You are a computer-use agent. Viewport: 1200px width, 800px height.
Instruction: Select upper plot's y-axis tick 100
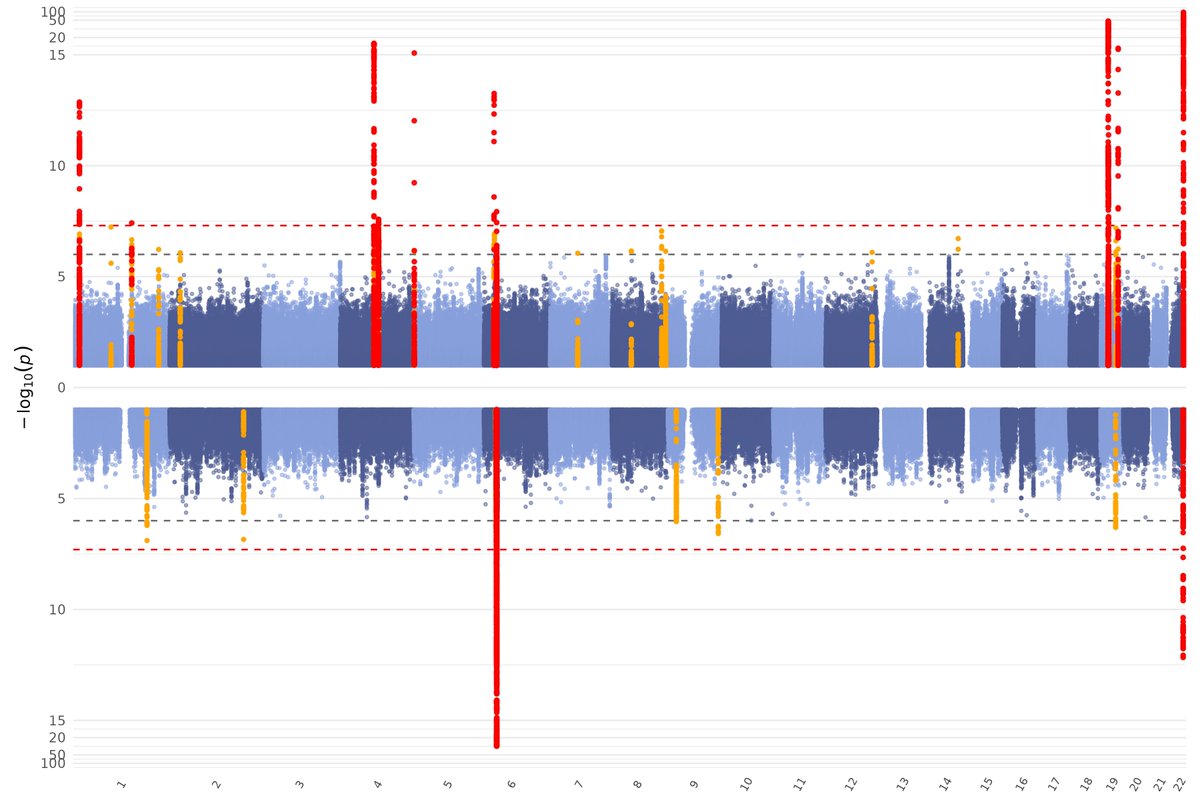click(53, 12)
